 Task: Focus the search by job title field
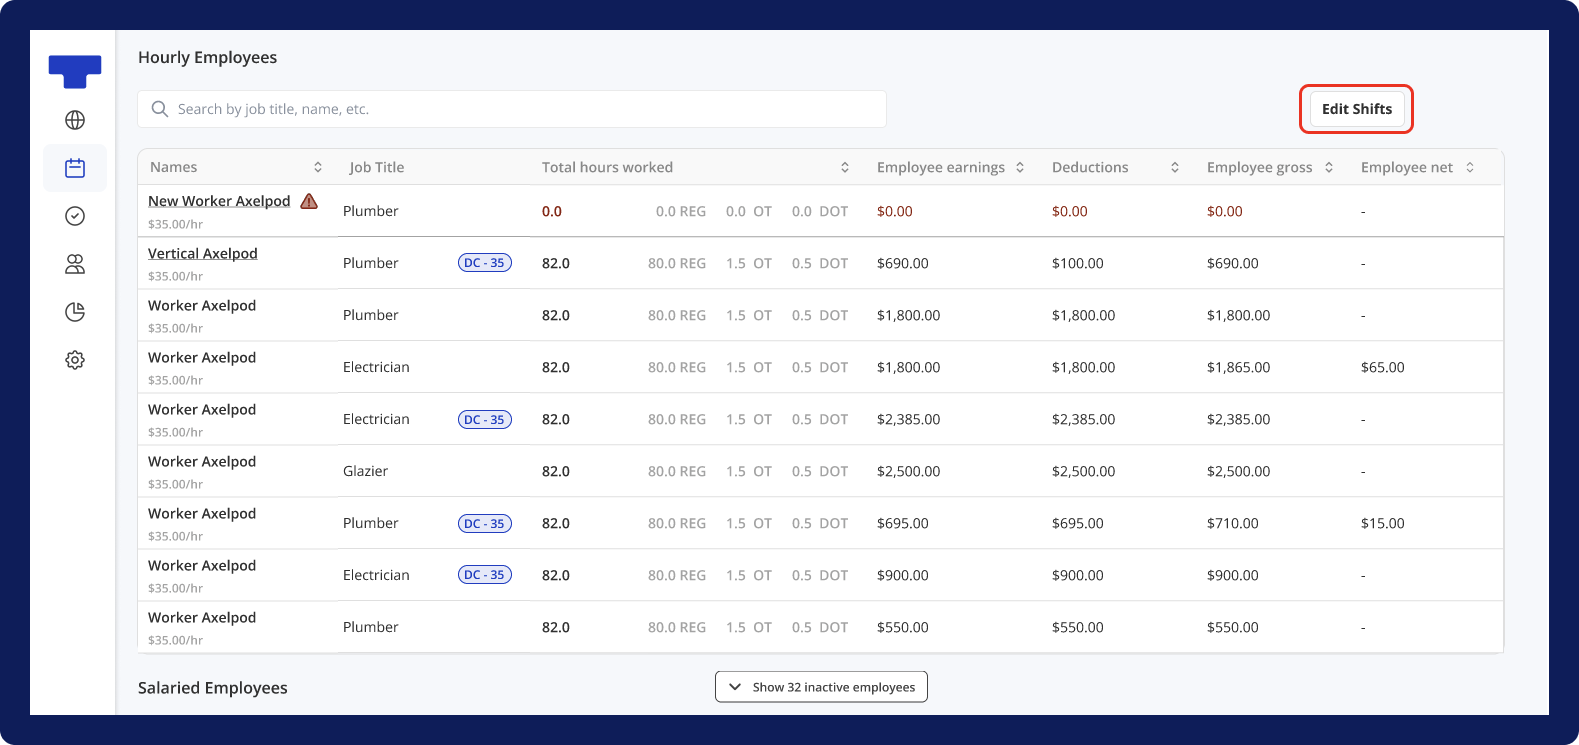[x=512, y=109]
